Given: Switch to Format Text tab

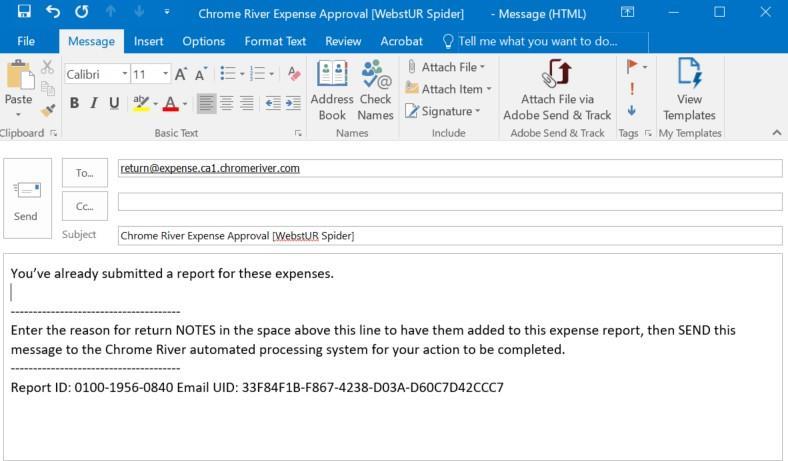Looking at the screenshot, I should 275,41.
